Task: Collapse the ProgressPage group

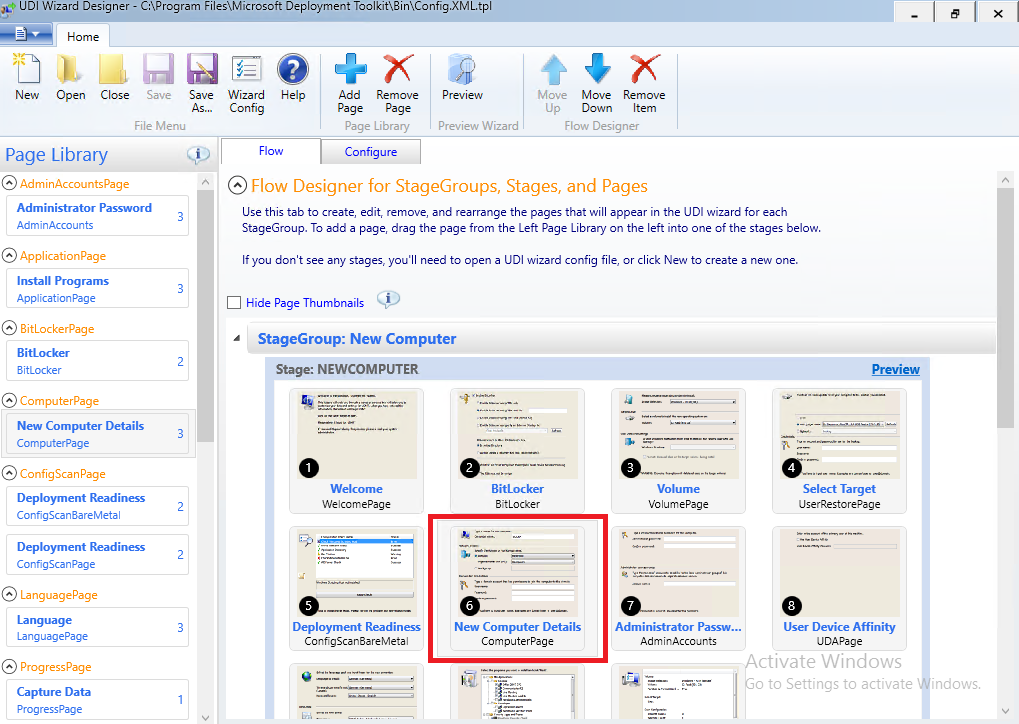Action: click(9, 666)
